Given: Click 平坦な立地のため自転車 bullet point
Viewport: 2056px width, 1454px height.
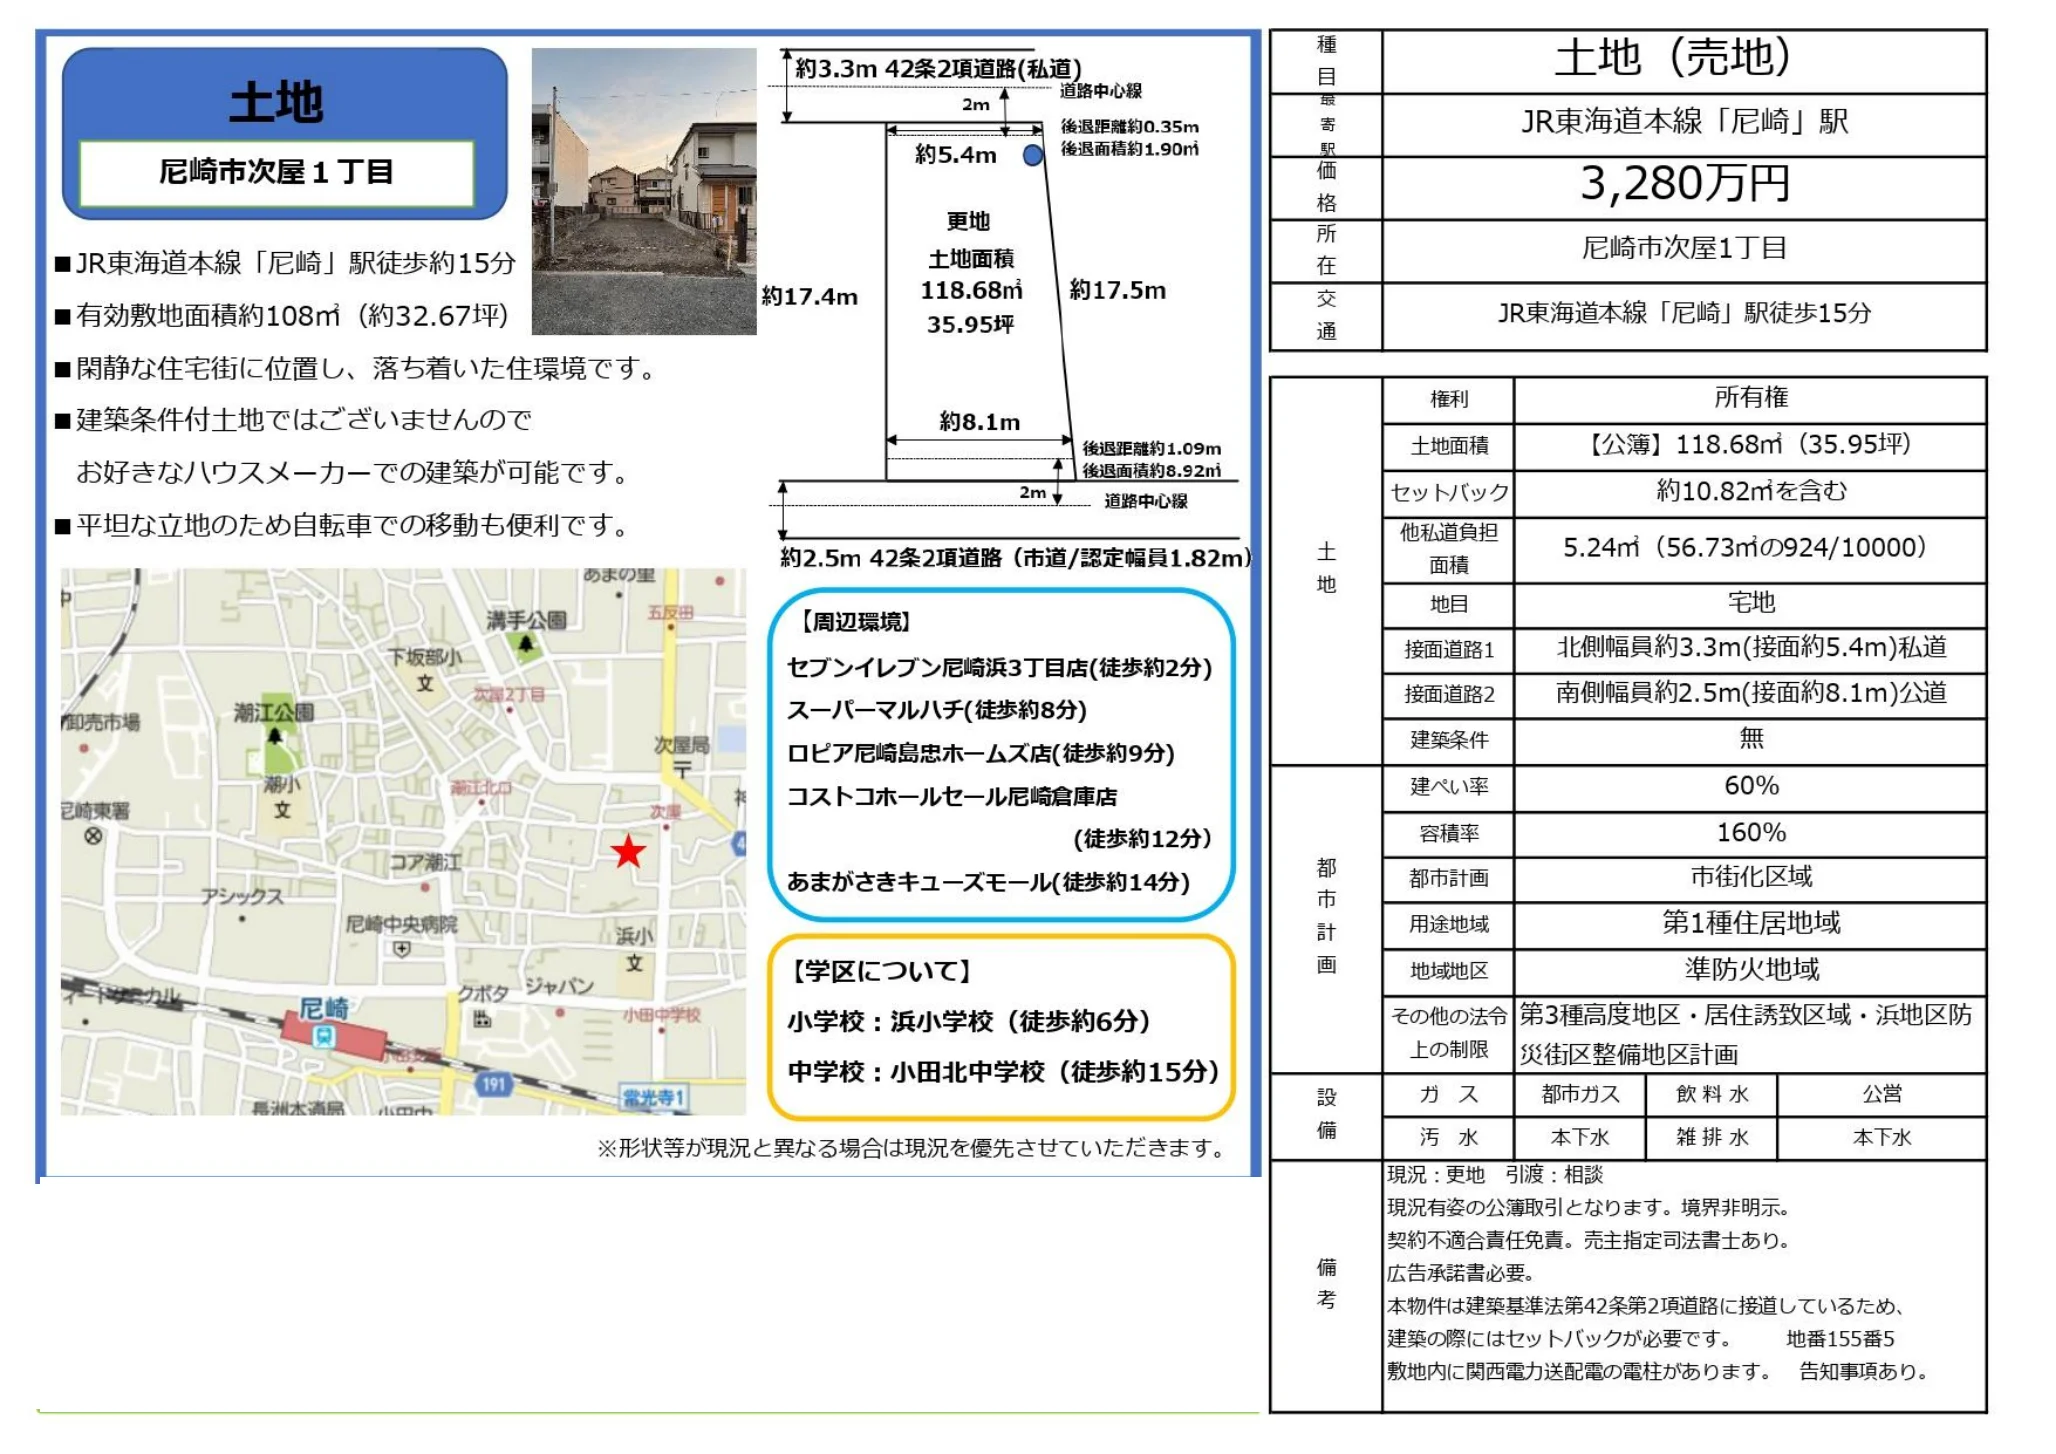Looking at the screenshot, I should pos(342,525).
